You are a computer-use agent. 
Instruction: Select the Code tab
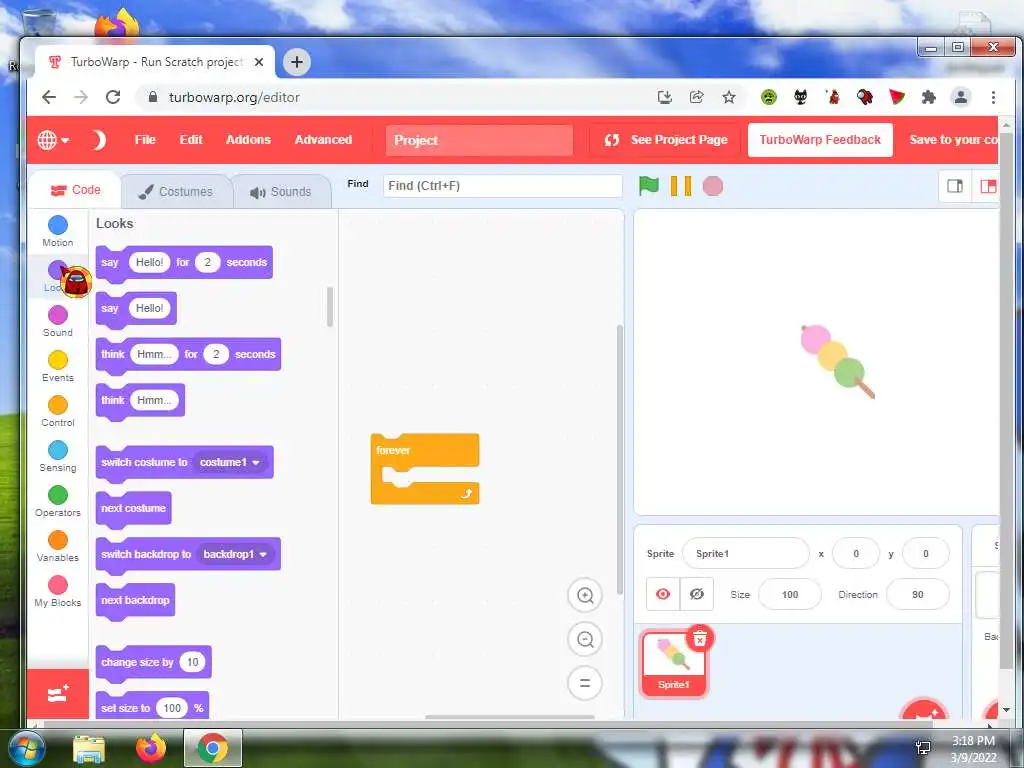tap(75, 190)
